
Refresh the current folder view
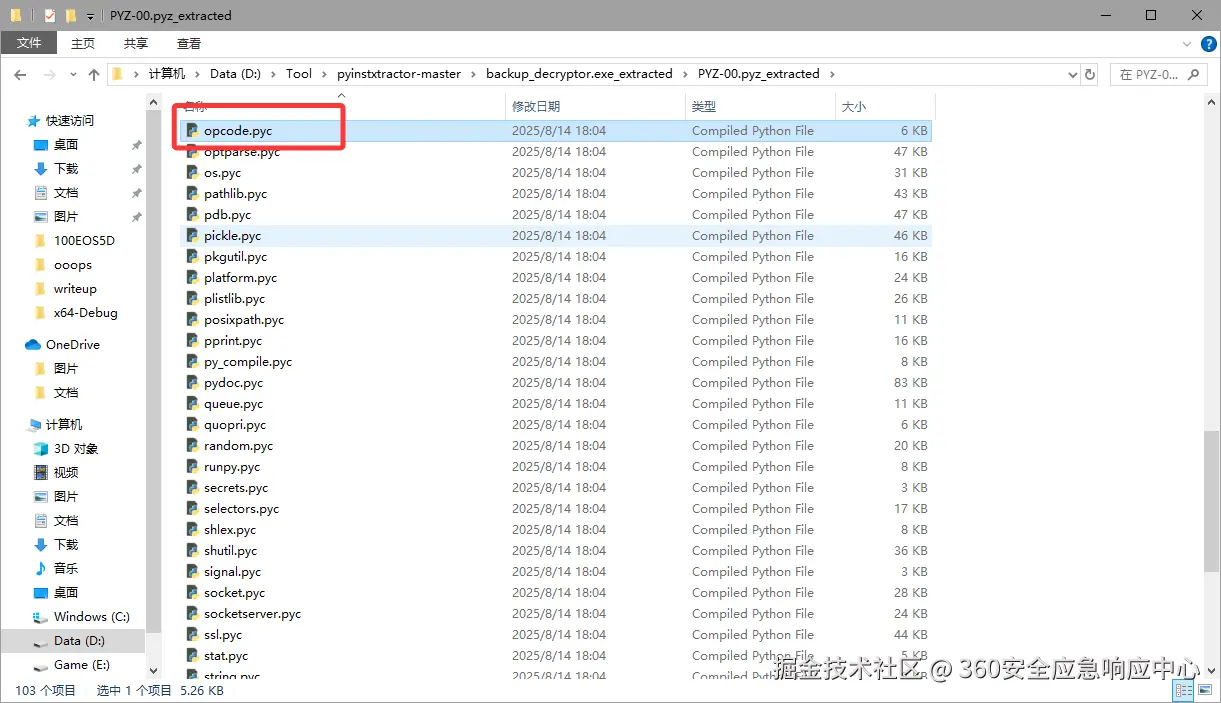[1090, 74]
